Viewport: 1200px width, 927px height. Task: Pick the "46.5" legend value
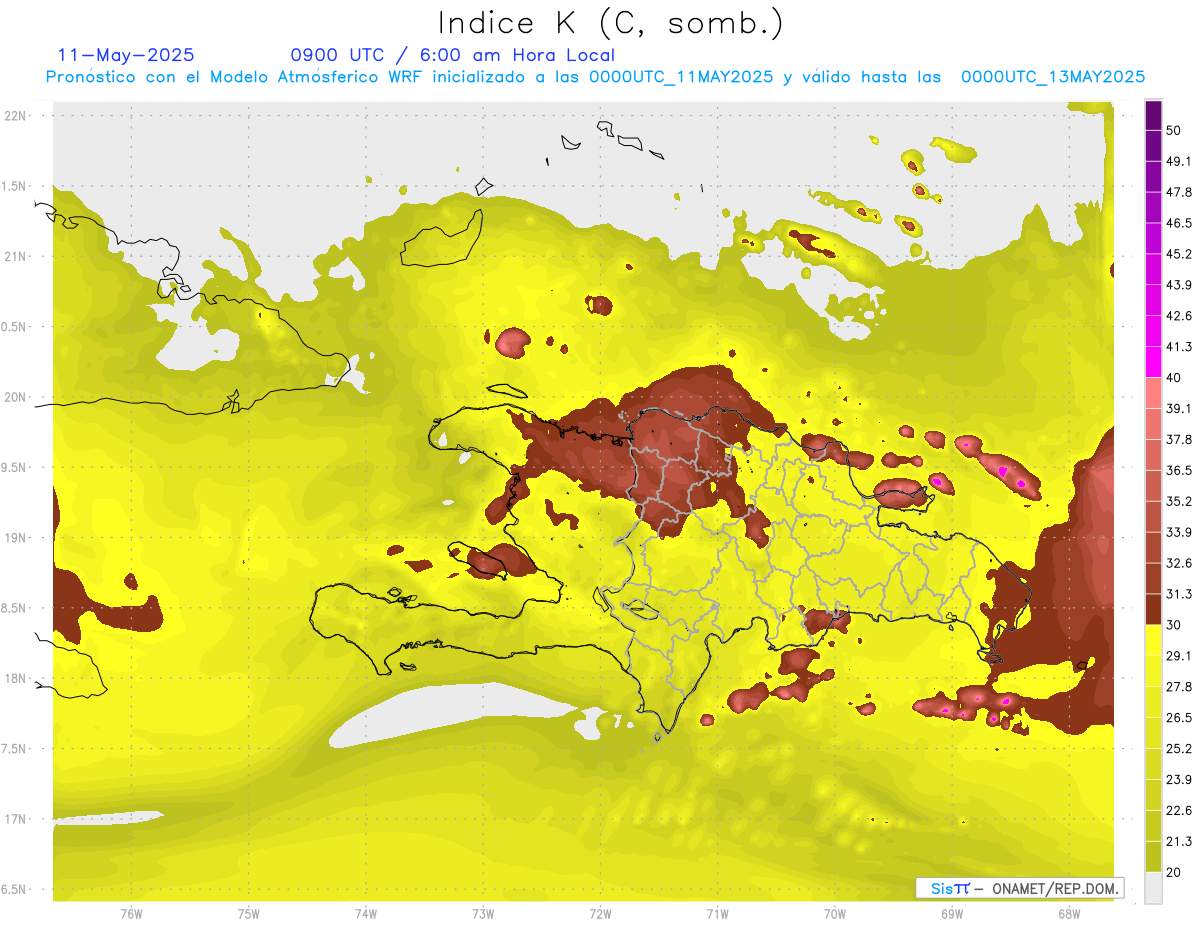[1179, 223]
